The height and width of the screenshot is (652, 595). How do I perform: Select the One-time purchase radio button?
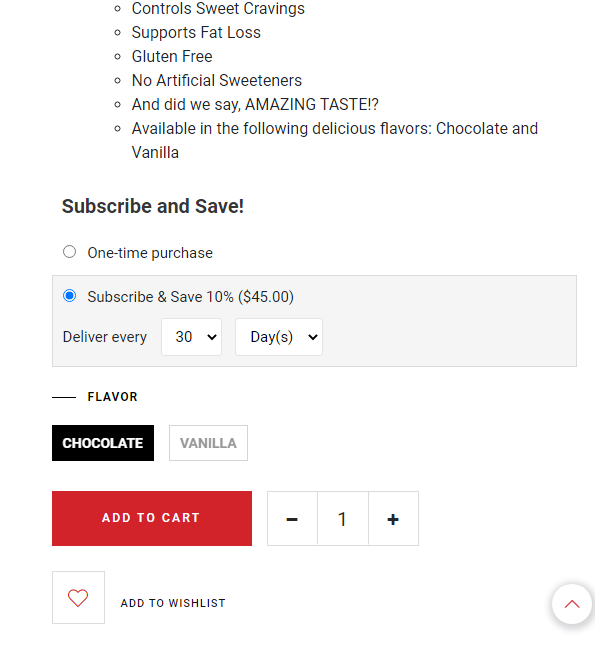pos(69,252)
